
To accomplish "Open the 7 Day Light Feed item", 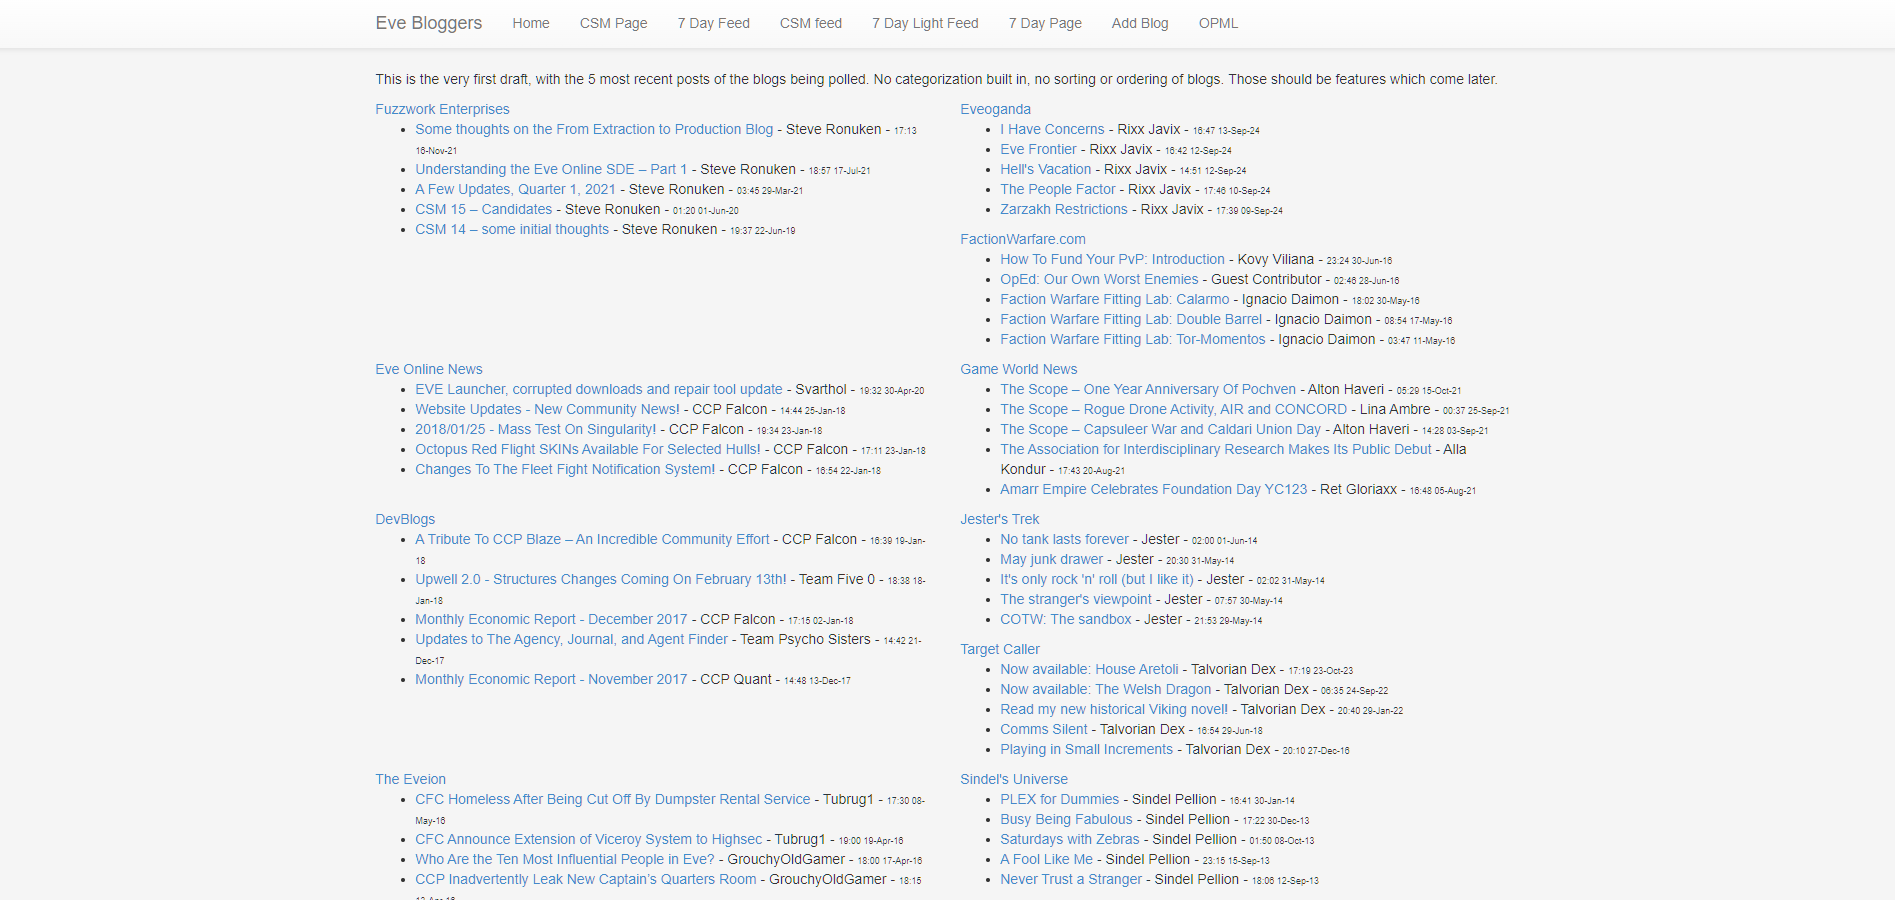I will click(925, 23).
